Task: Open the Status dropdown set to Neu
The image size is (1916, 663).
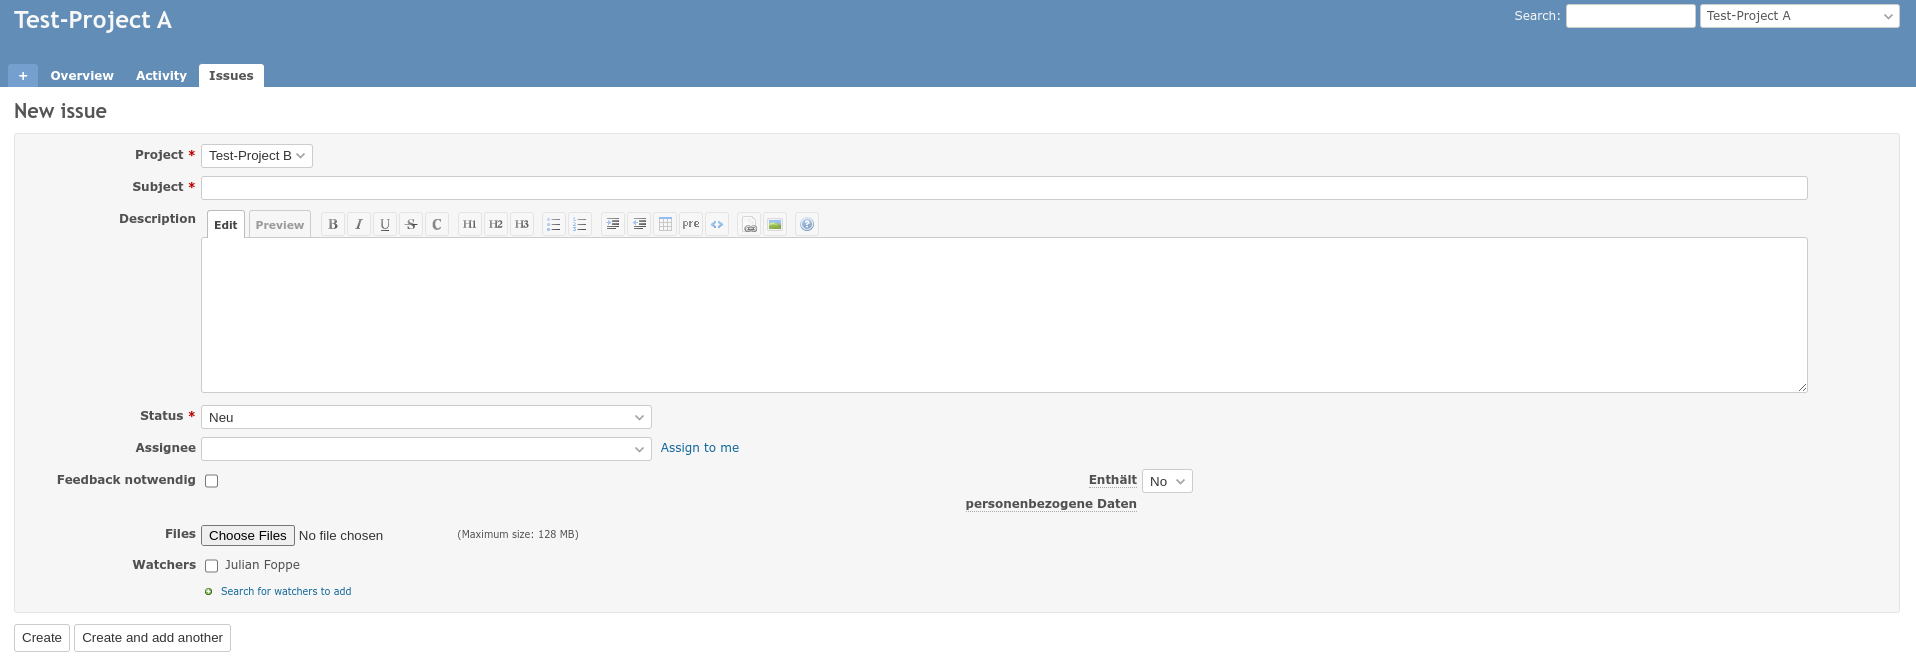Action: point(426,417)
